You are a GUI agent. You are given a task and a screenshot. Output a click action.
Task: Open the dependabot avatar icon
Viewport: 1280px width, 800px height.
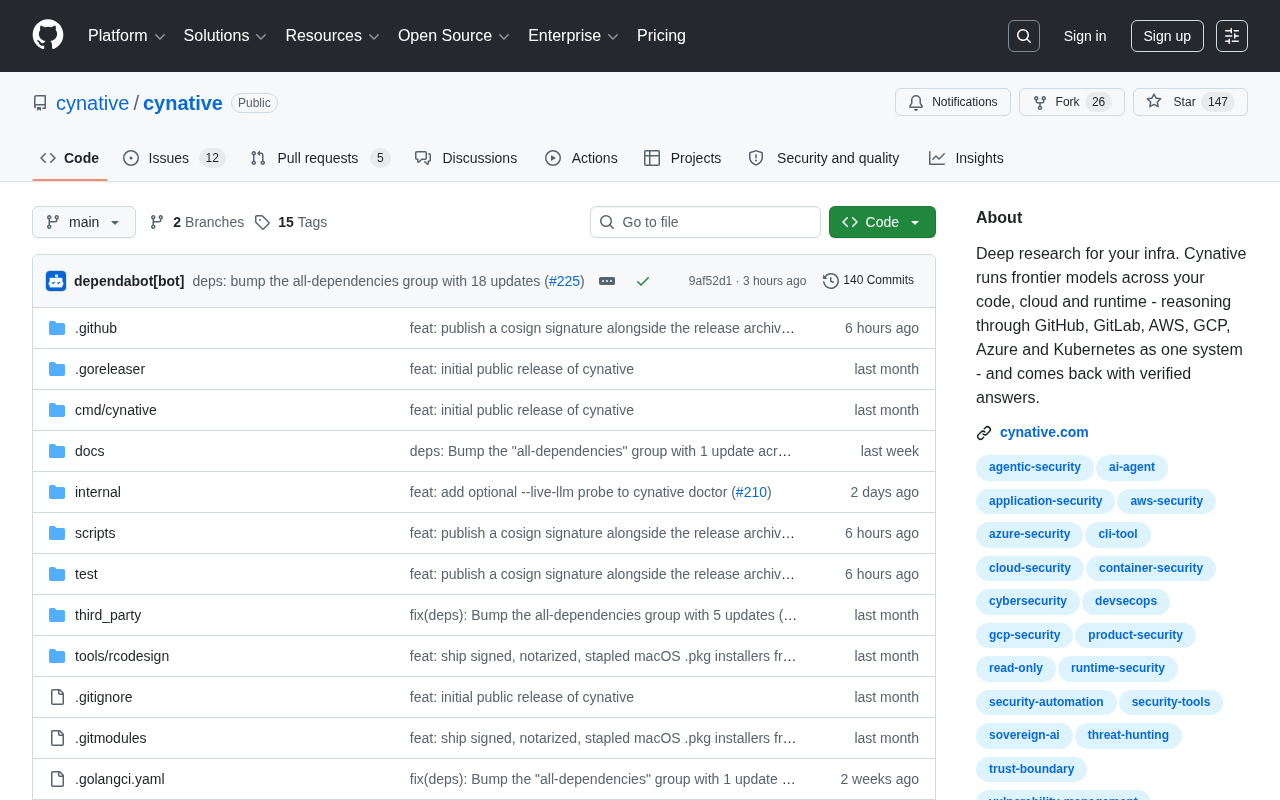(x=56, y=281)
